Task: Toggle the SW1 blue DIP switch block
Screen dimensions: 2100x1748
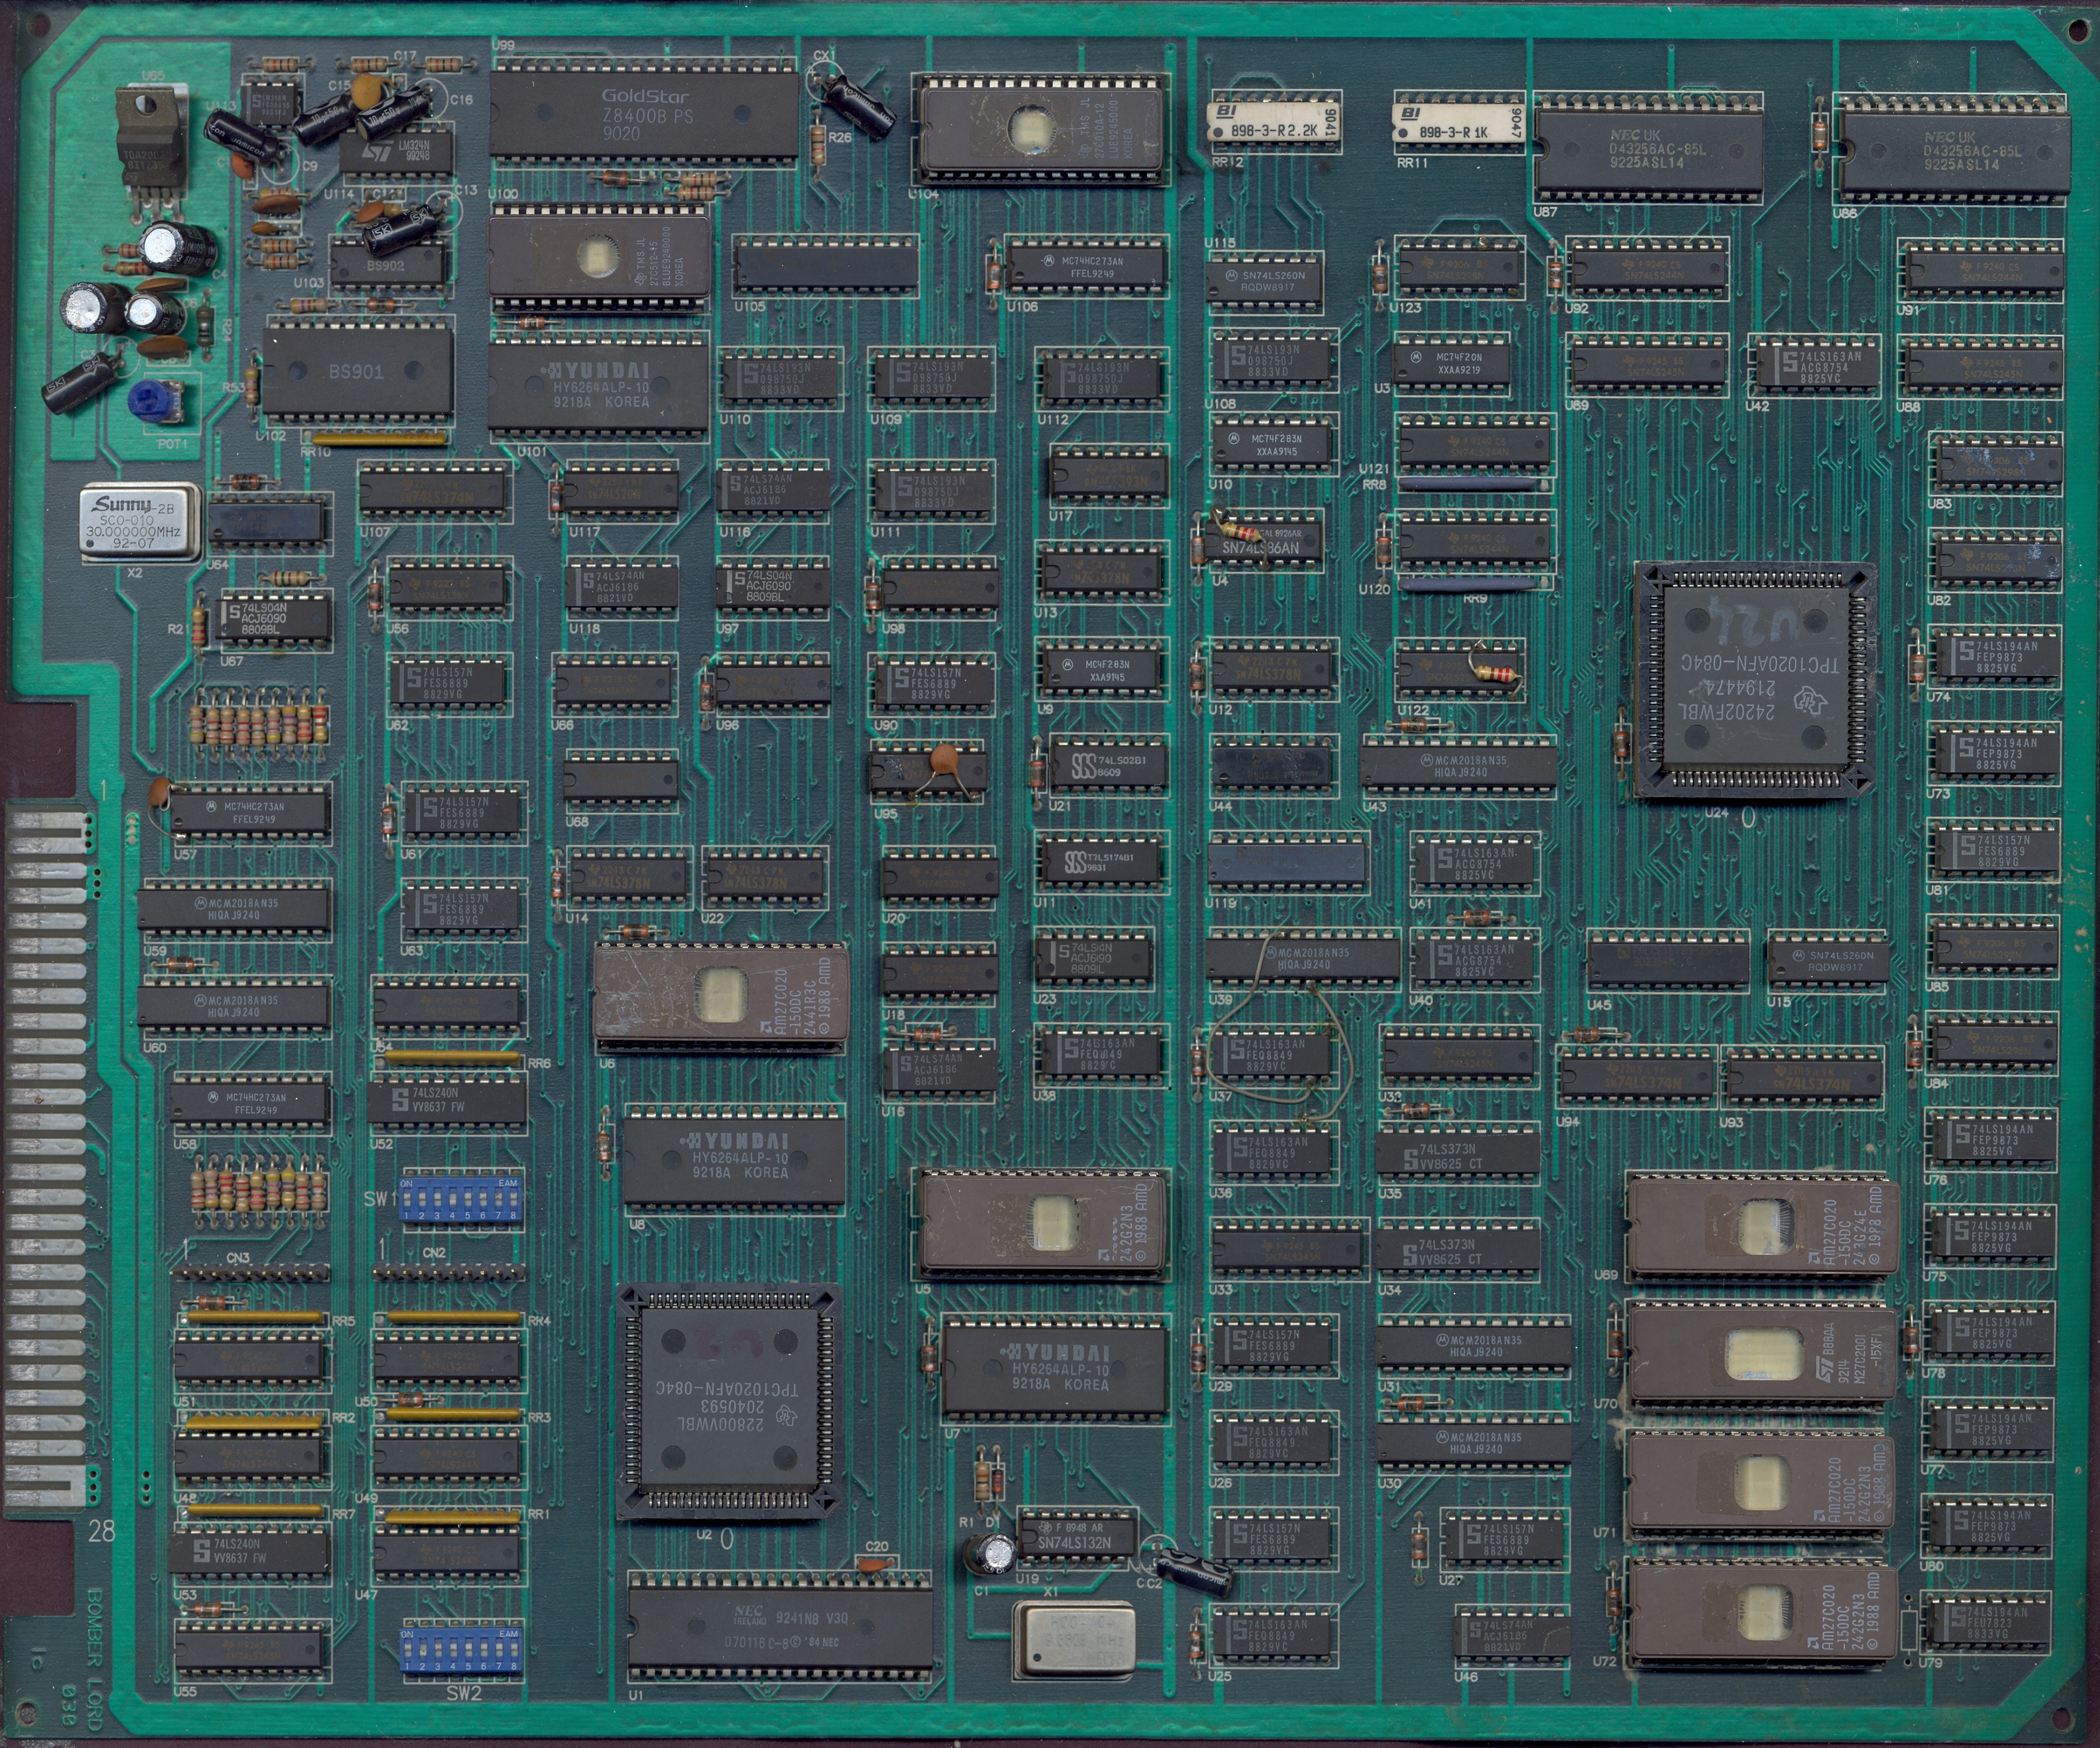Action: click(x=460, y=1199)
